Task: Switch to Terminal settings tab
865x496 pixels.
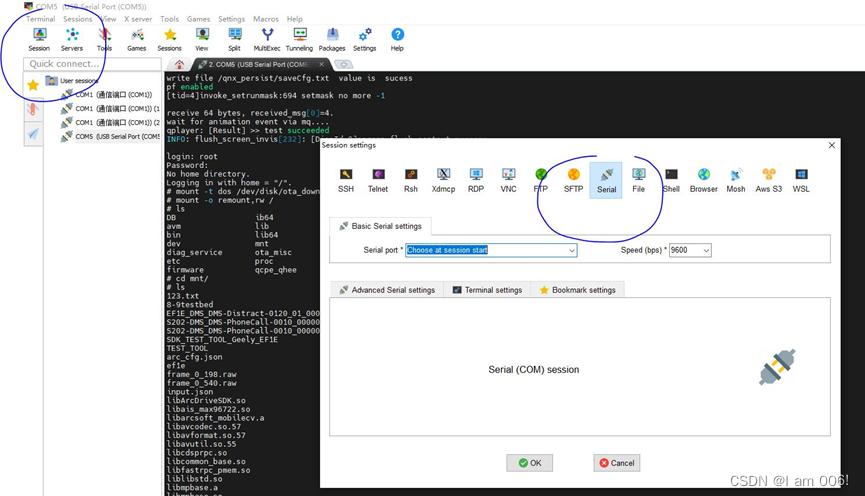Action: point(487,290)
